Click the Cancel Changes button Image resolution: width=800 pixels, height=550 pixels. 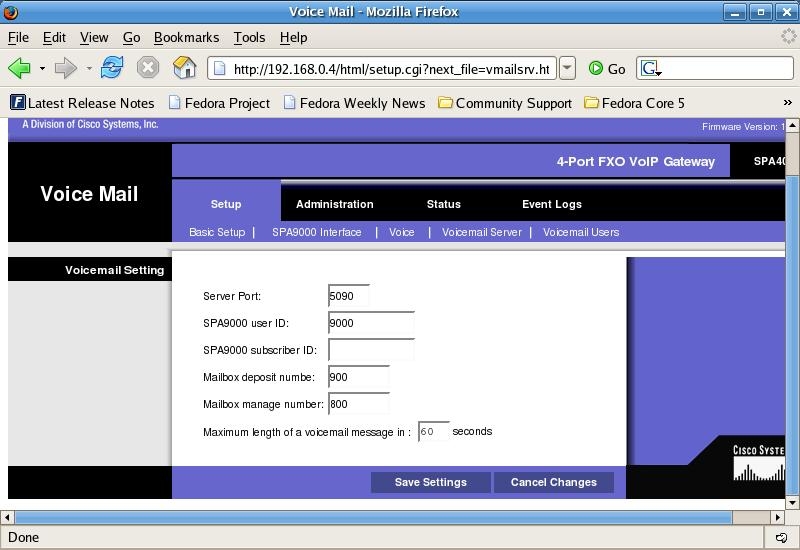[553, 482]
